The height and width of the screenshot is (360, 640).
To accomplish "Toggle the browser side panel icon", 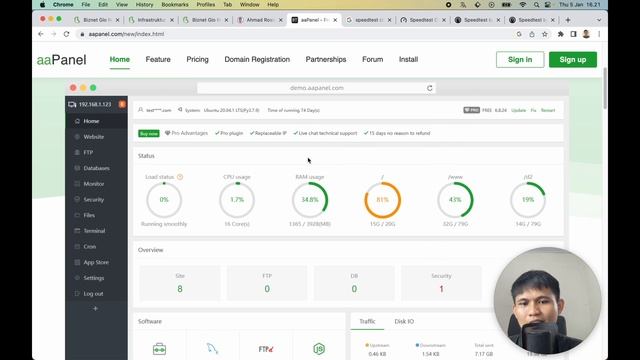I will click(573, 34).
